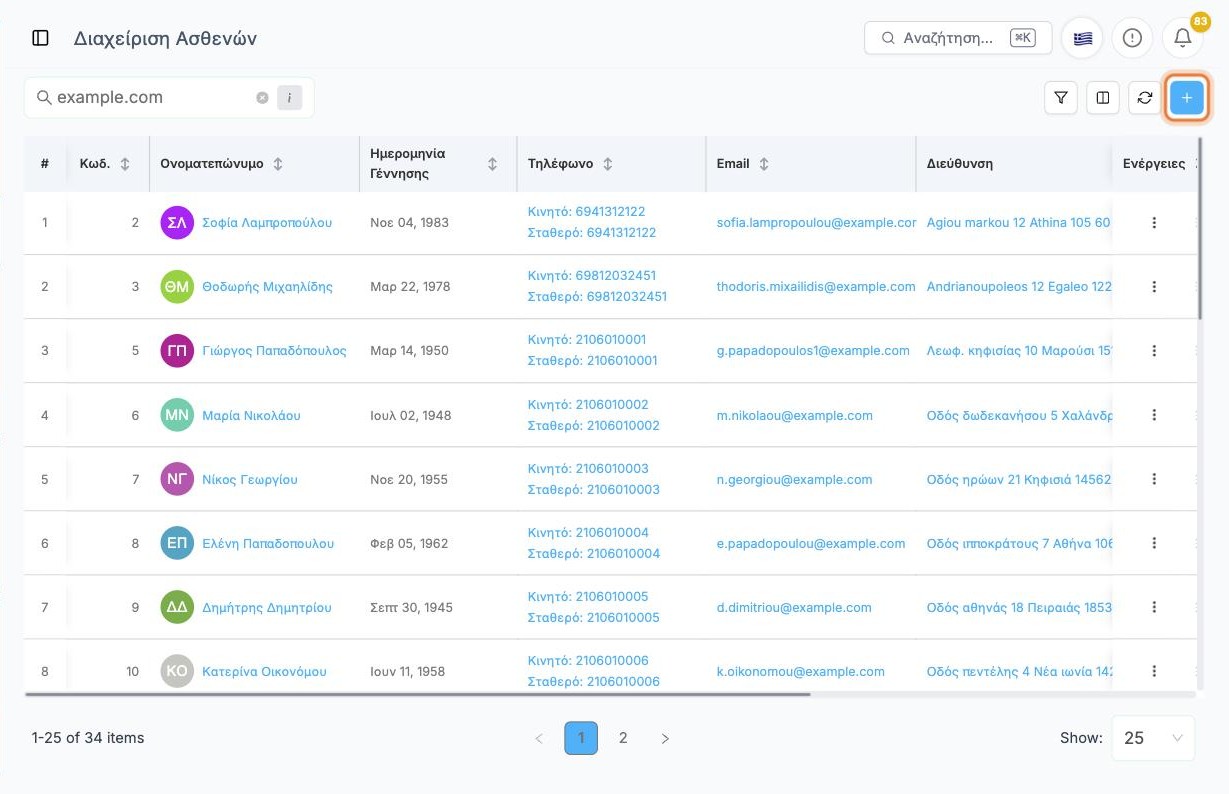The width and height of the screenshot is (1229, 794).
Task: Toggle the sidebar panel icon
Action: 41,38
